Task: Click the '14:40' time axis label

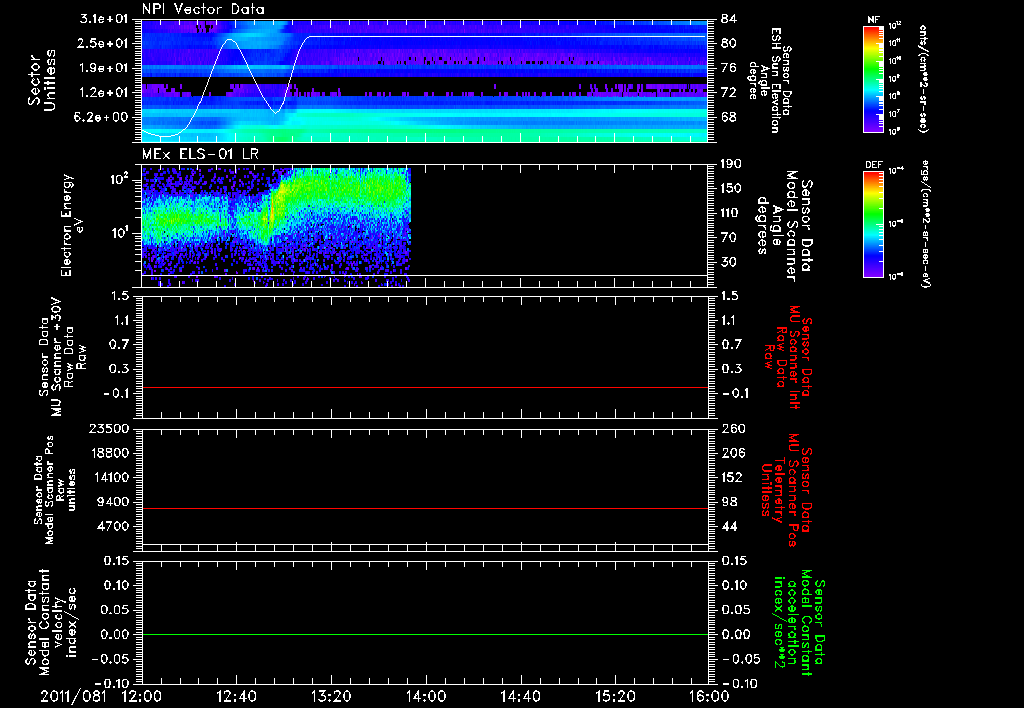Action: (x=520, y=696)
